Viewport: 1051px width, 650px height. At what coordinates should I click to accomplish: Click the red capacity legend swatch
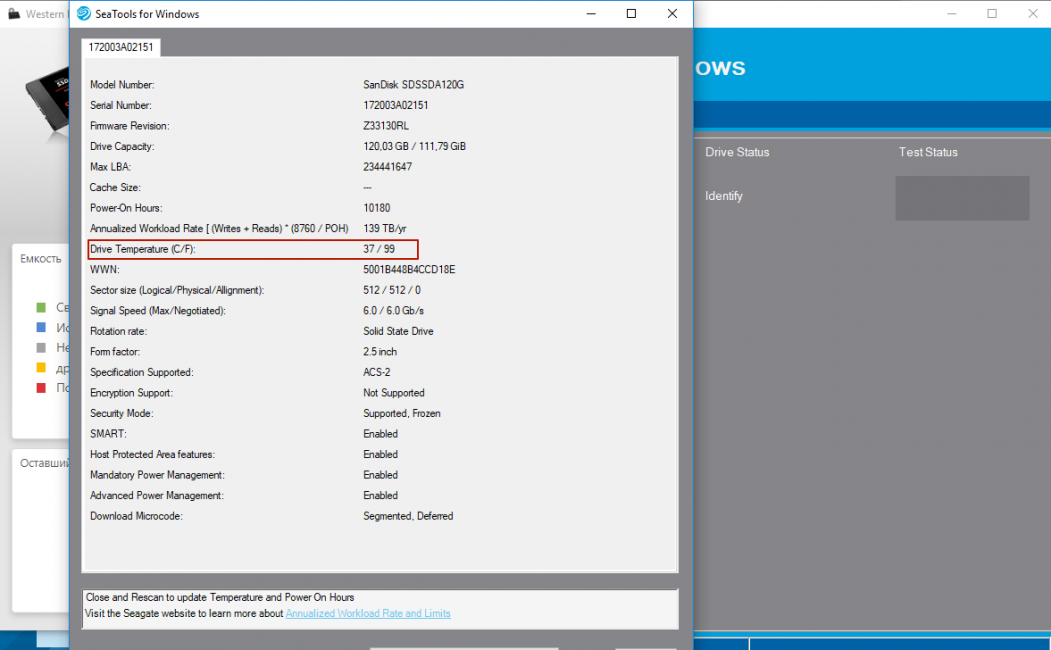[x=41, y=388]
